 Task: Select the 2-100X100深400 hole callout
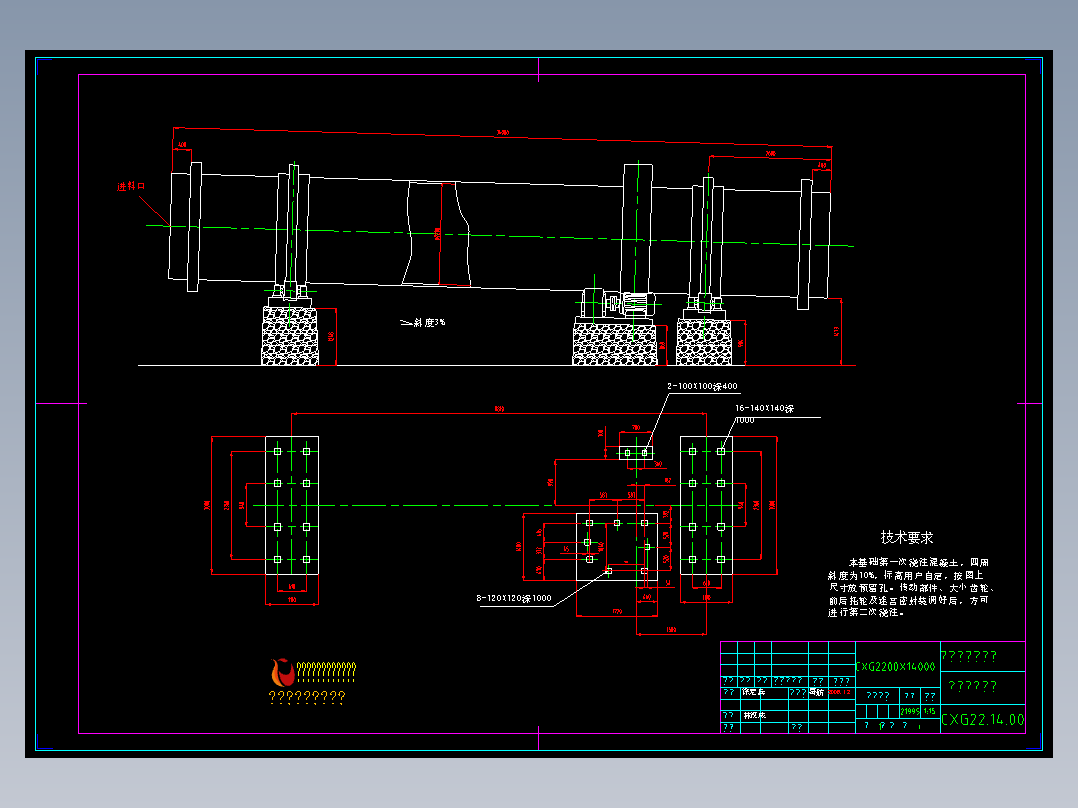click(x=702, y=387)
